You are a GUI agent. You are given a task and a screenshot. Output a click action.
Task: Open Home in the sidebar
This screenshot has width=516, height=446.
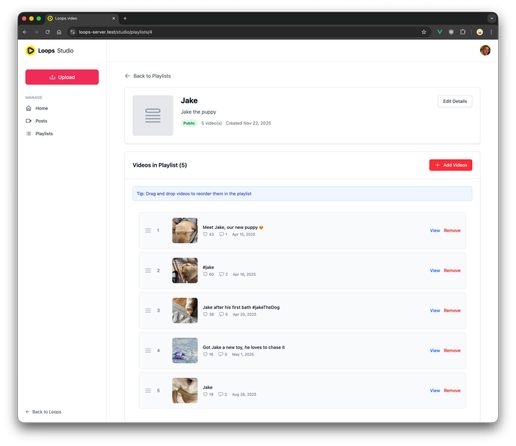click(x=42, y=108)
